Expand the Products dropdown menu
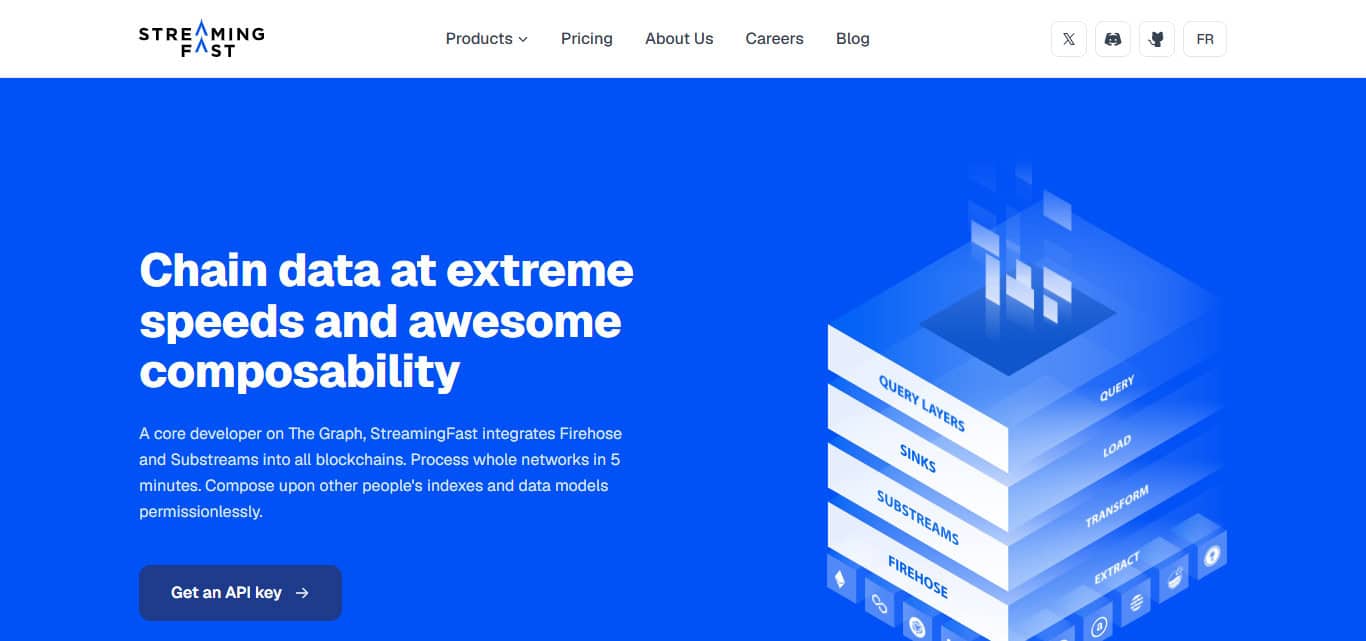The image size is (1366, 641). pos(487,39)
